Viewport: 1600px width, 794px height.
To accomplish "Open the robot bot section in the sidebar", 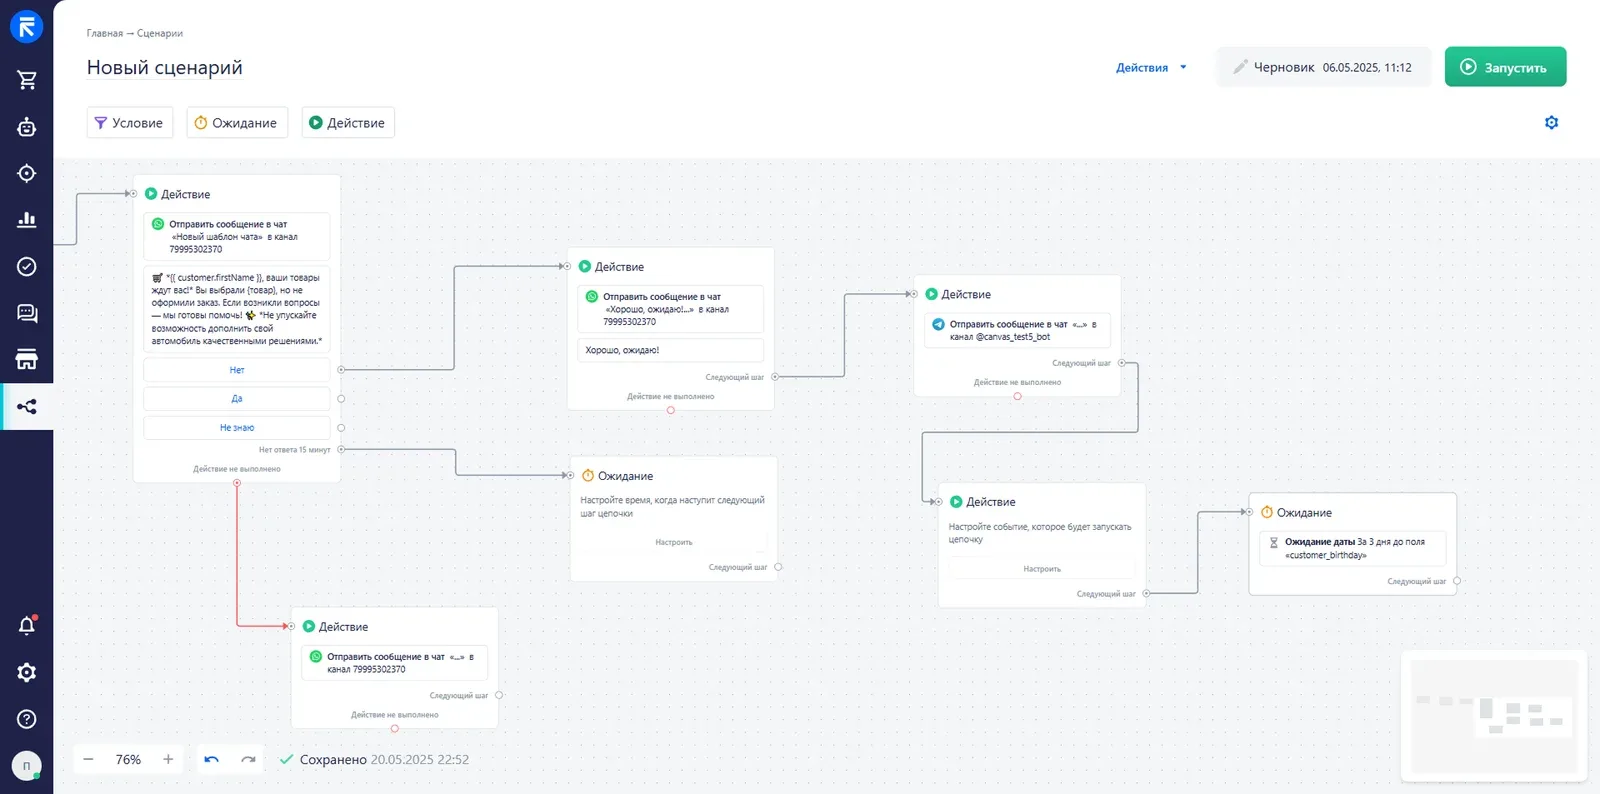I will [27, 127].
